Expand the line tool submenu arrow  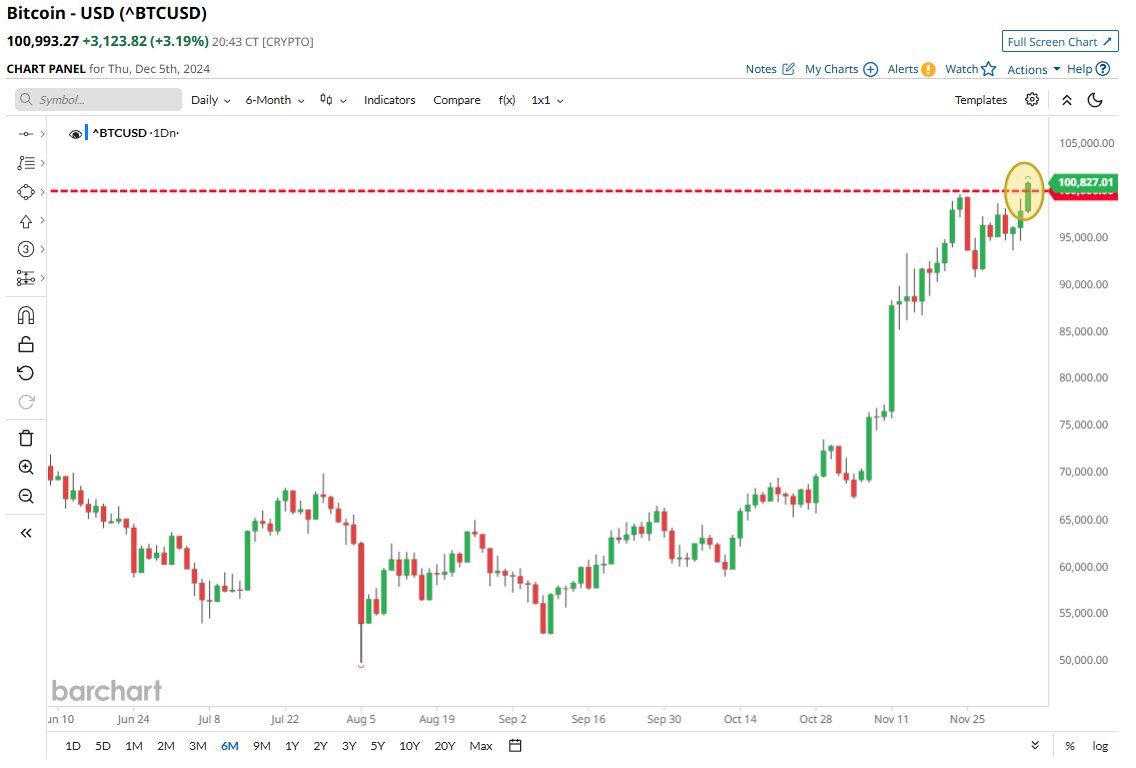pyautogui.click(x=43, y=134)
